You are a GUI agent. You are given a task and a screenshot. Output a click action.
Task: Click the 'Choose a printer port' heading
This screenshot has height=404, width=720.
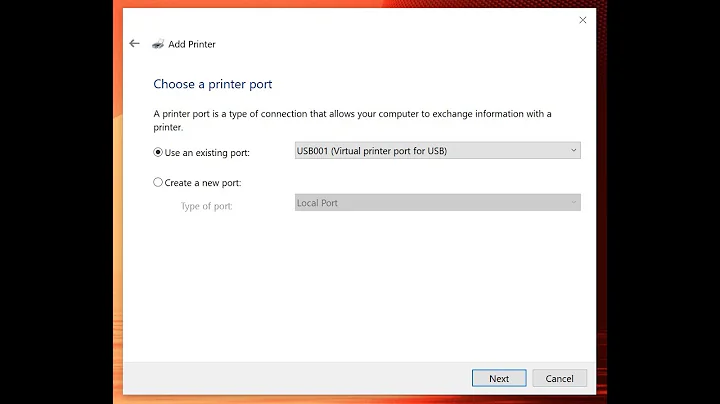213,84
